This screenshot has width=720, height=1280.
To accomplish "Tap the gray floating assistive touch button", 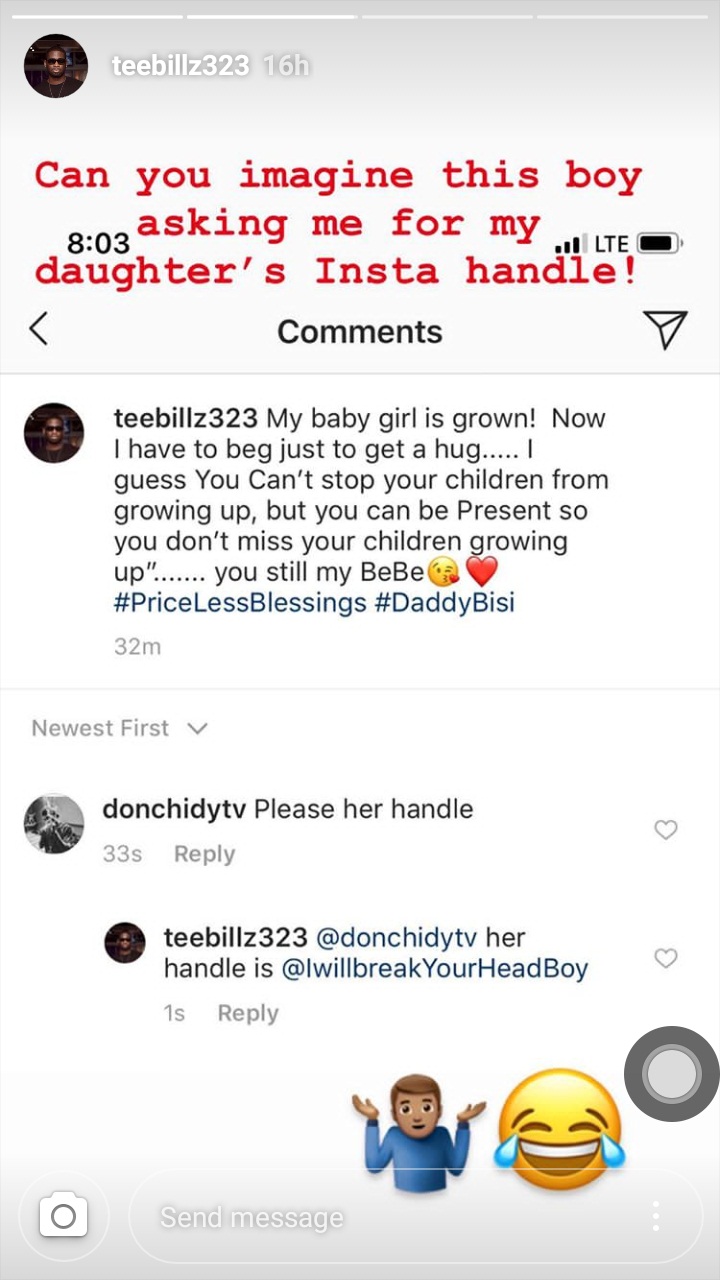I will tap(671, 1074).
